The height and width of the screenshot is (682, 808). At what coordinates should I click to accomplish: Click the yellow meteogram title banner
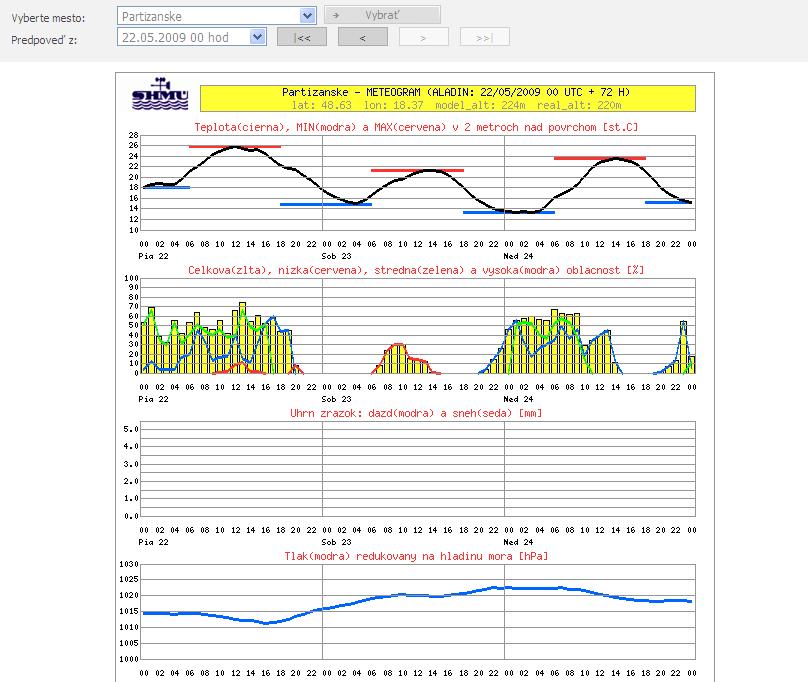pos(447,98)
